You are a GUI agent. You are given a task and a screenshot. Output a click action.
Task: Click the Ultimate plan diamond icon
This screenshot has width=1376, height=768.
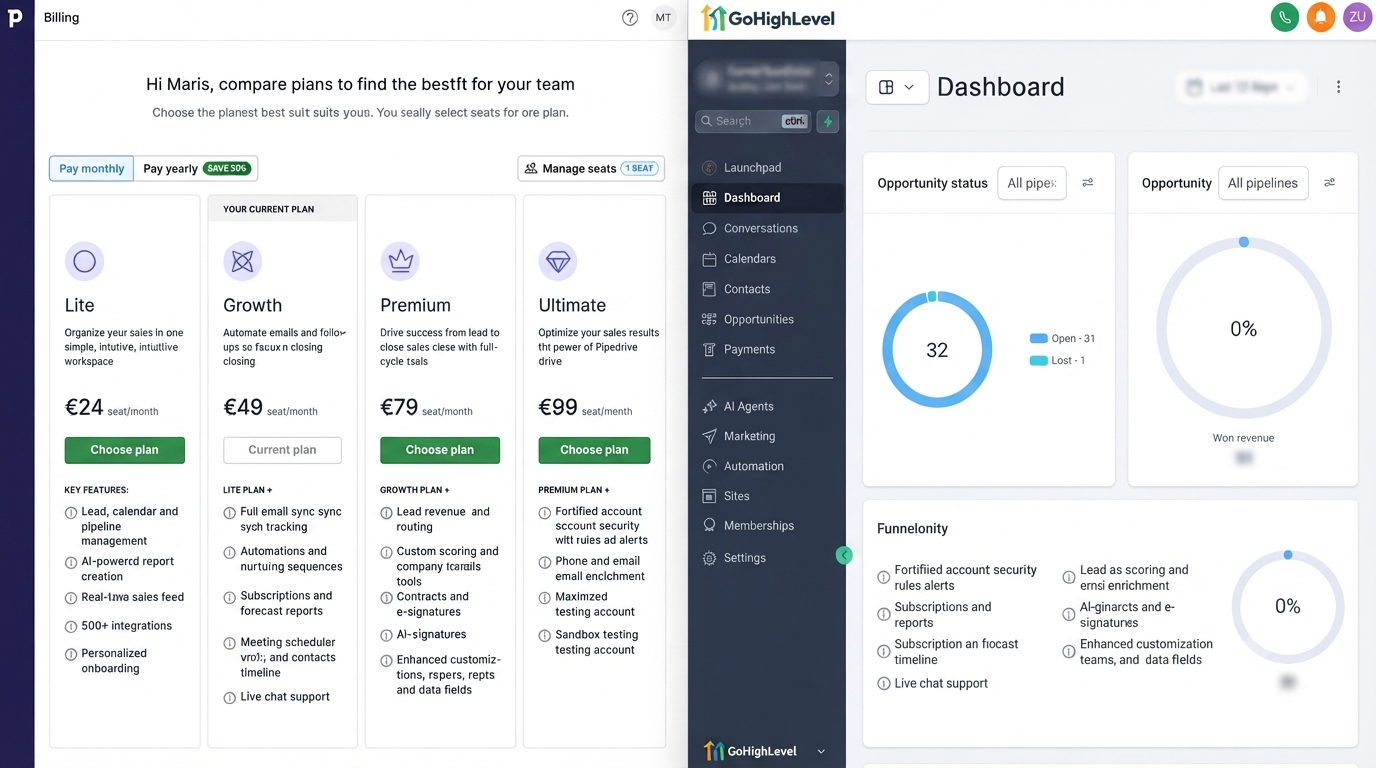coord(558,262)
